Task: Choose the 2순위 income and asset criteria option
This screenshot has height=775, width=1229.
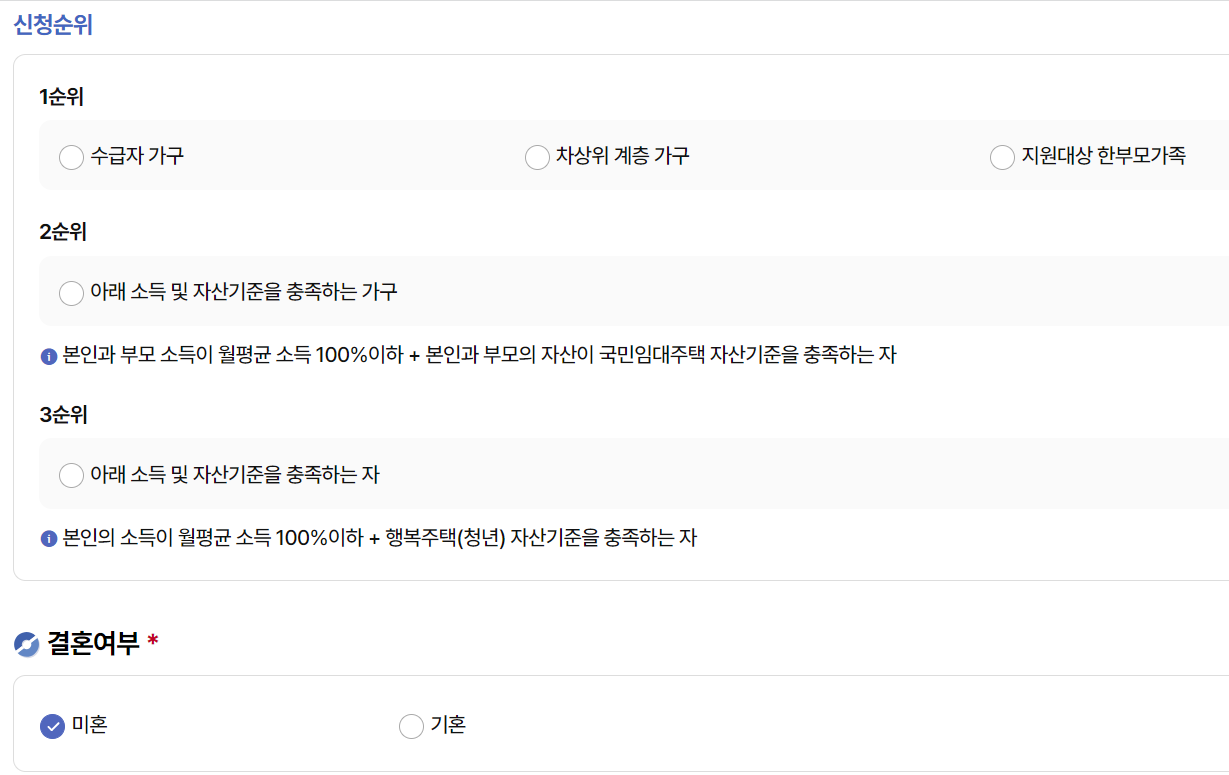Action: click(70, 293)
